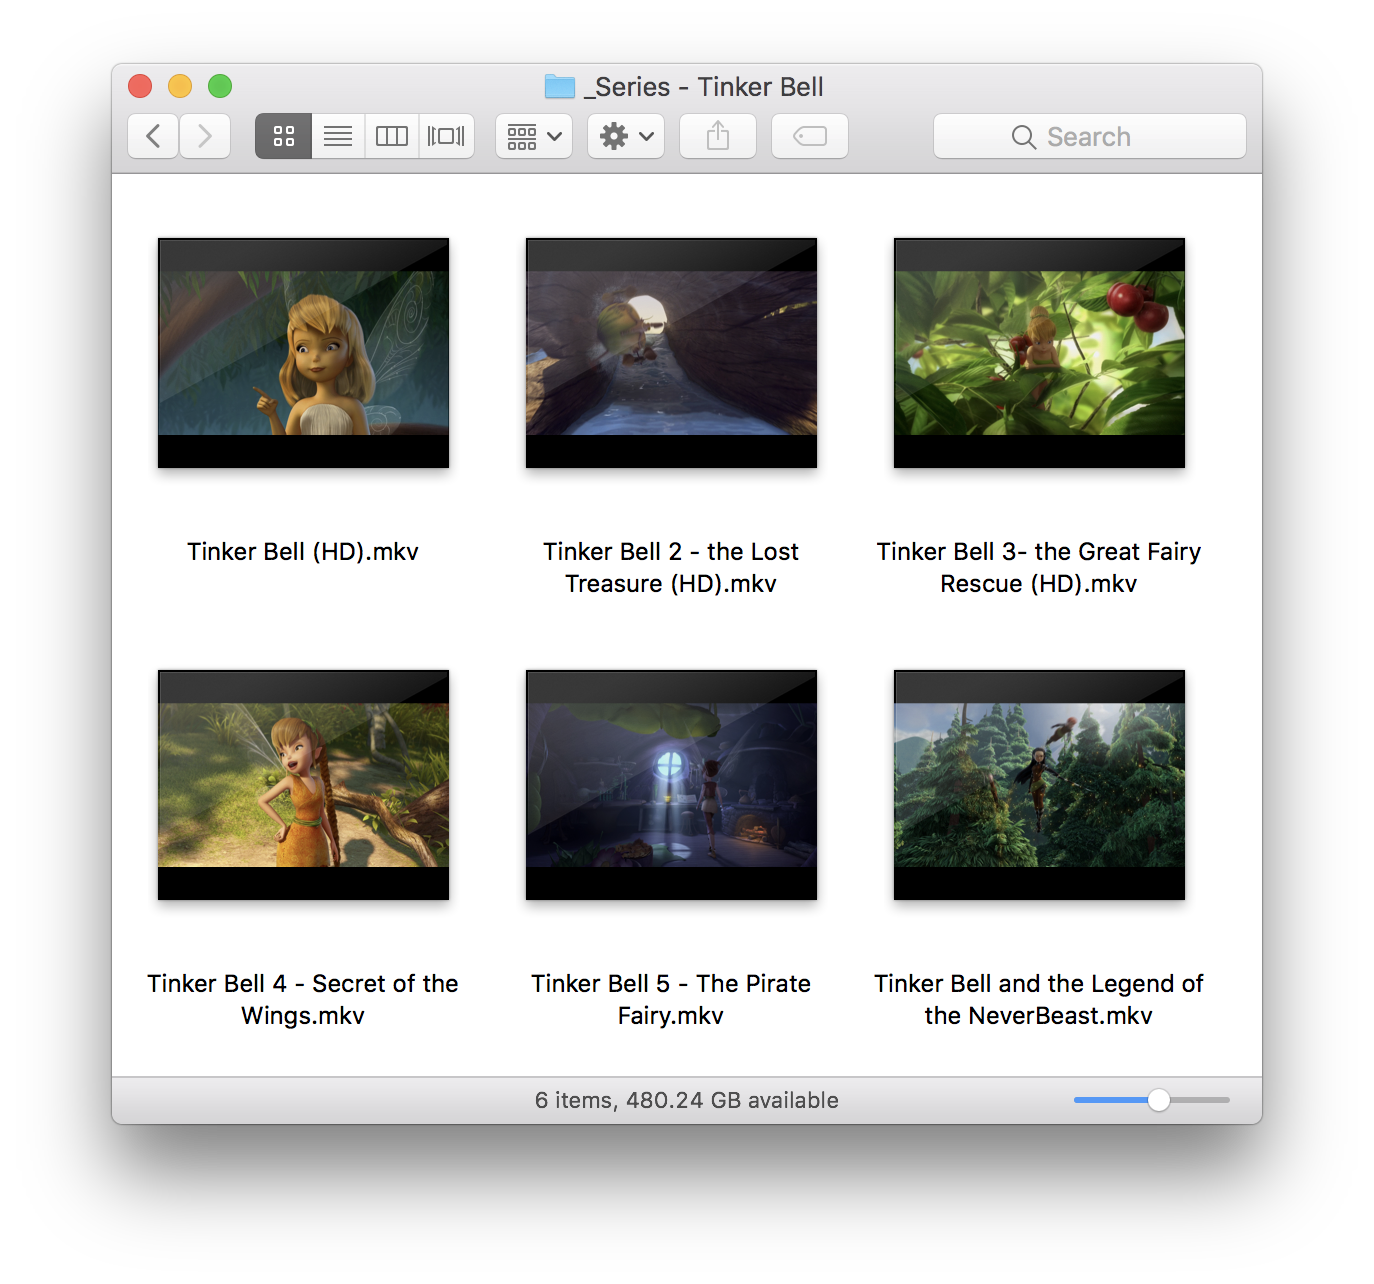Click the name "Tinker Bell 2 - the Lost Treasure (HD).mkv"
Image resolution: width=1374 pixels, height=1284 pixels.
pos(671,568)
